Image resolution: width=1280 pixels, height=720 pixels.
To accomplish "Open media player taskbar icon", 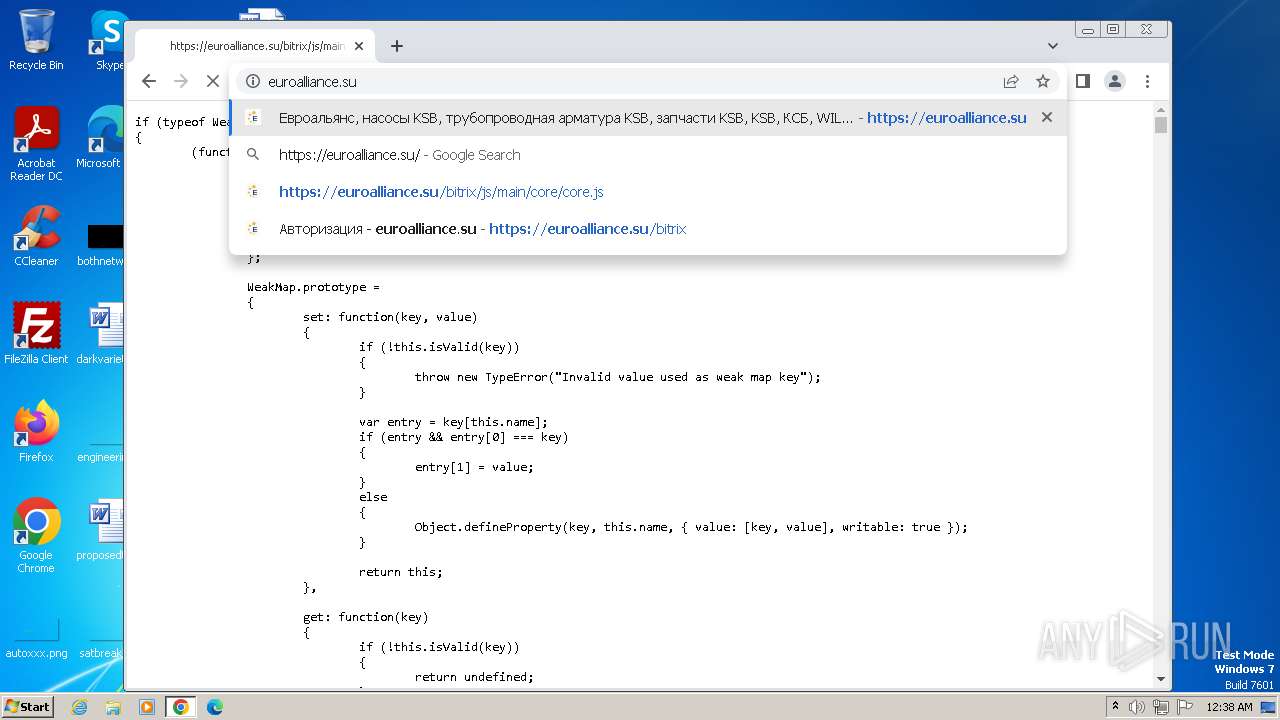I will 147,707.
